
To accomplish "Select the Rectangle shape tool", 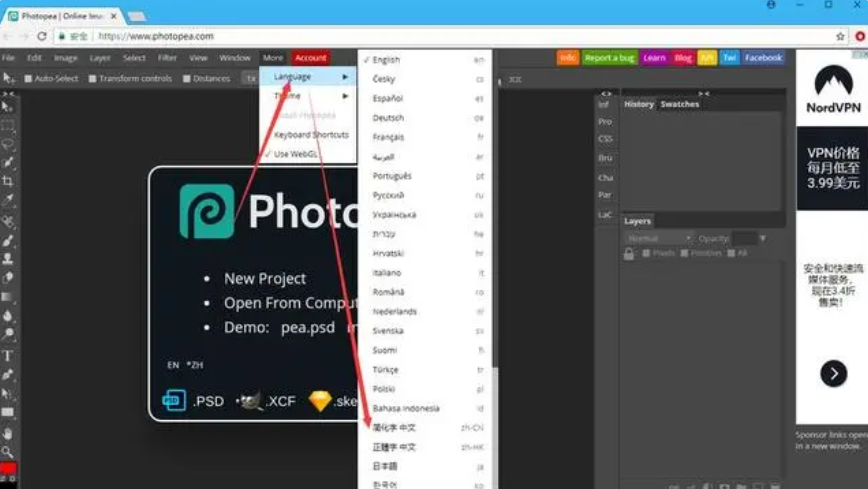I will pos(7,413).
